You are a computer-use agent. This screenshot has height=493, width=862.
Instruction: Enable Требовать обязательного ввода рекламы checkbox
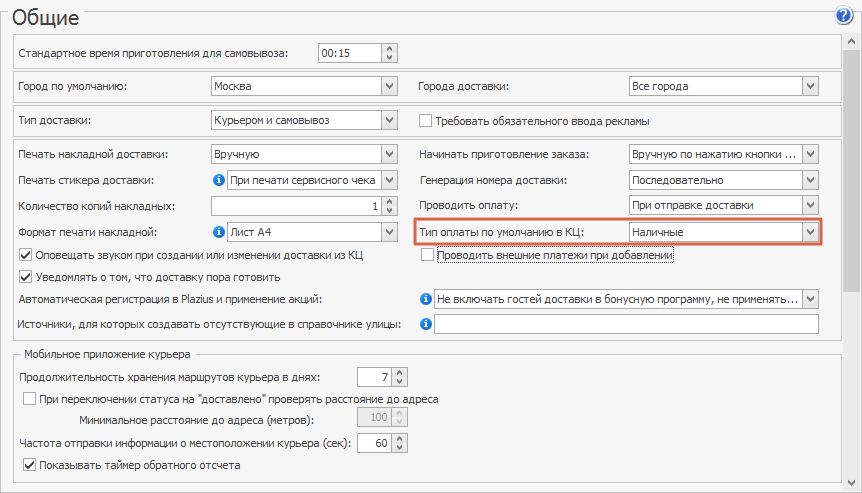426,120
